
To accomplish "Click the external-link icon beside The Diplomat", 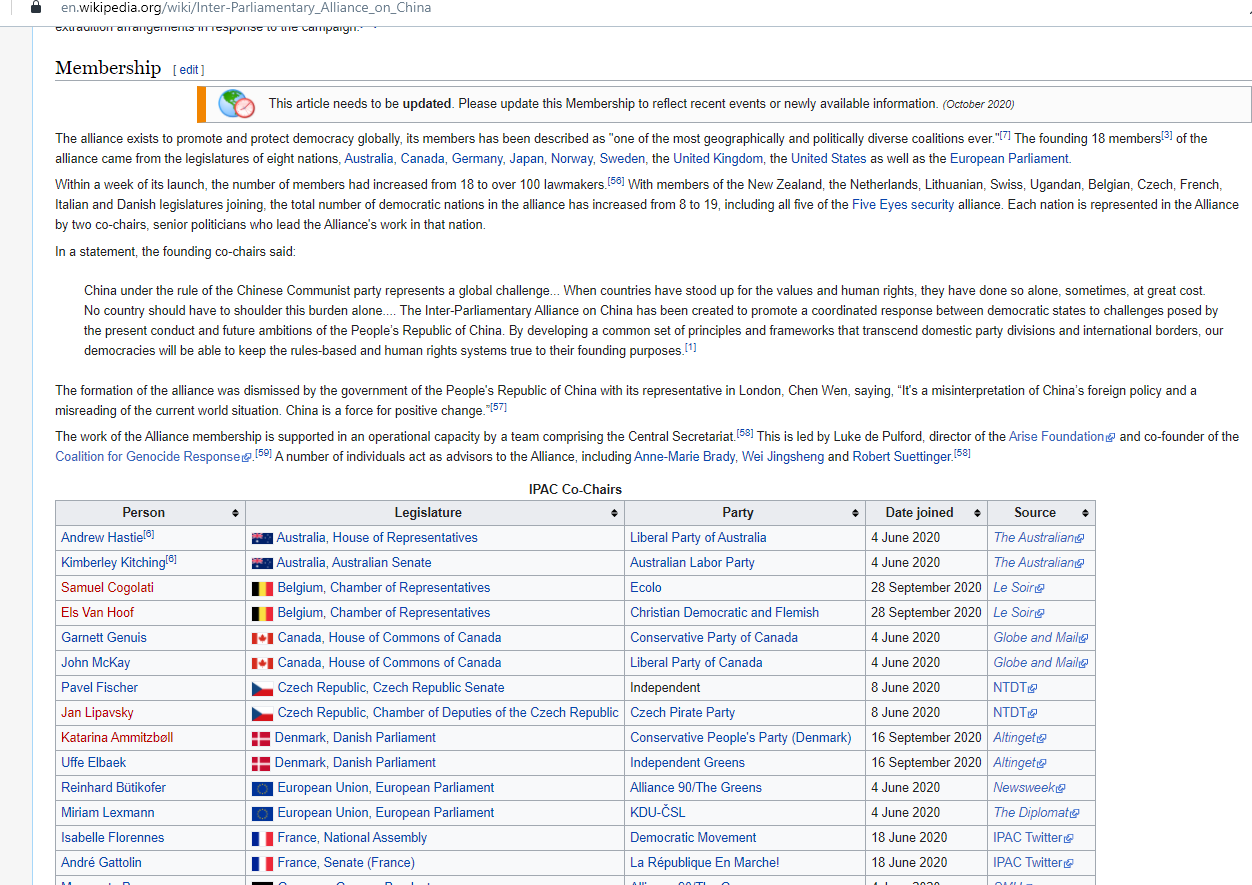I will (x=1076, y=813).
